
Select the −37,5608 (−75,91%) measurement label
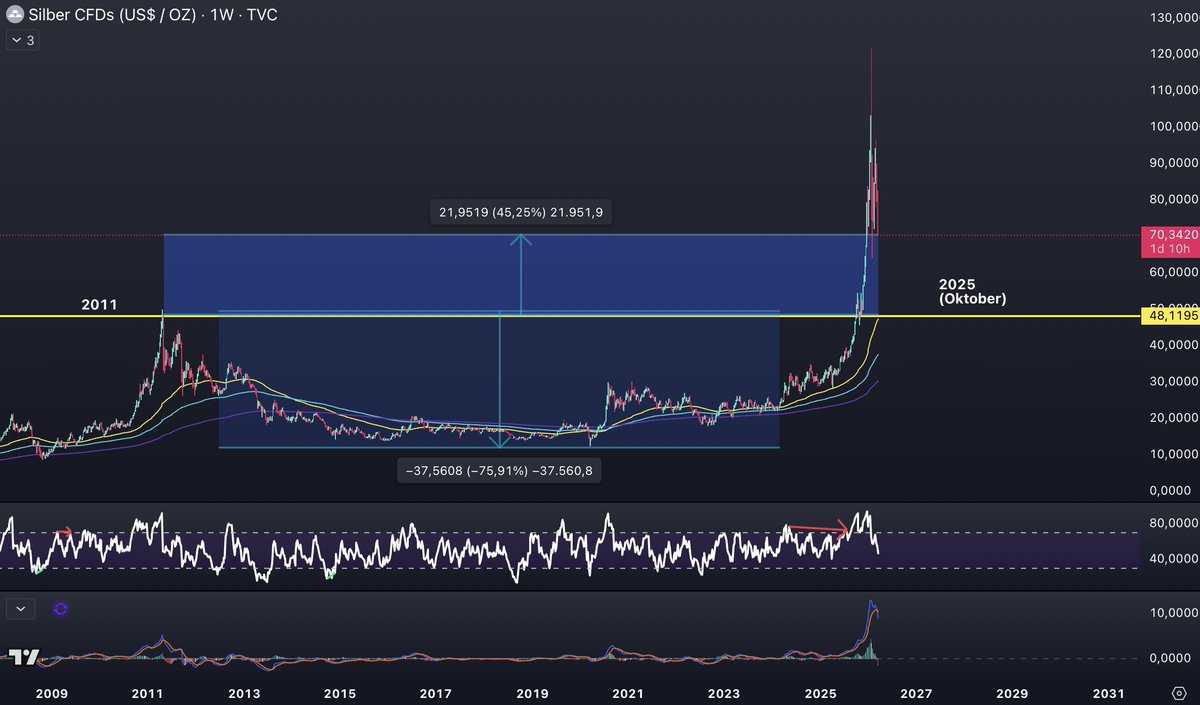pyautogui.click(x=499, y=472)
